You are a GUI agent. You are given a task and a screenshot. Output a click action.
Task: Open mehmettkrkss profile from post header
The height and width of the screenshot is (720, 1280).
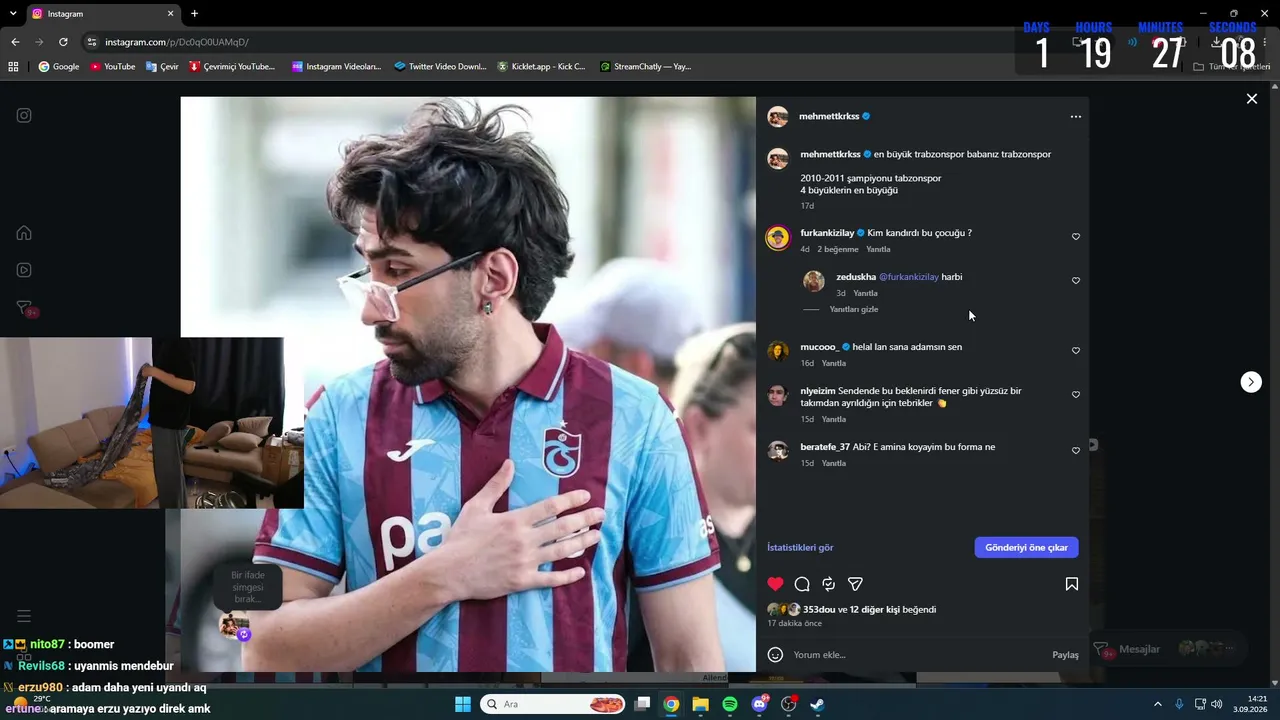point(829,116)
